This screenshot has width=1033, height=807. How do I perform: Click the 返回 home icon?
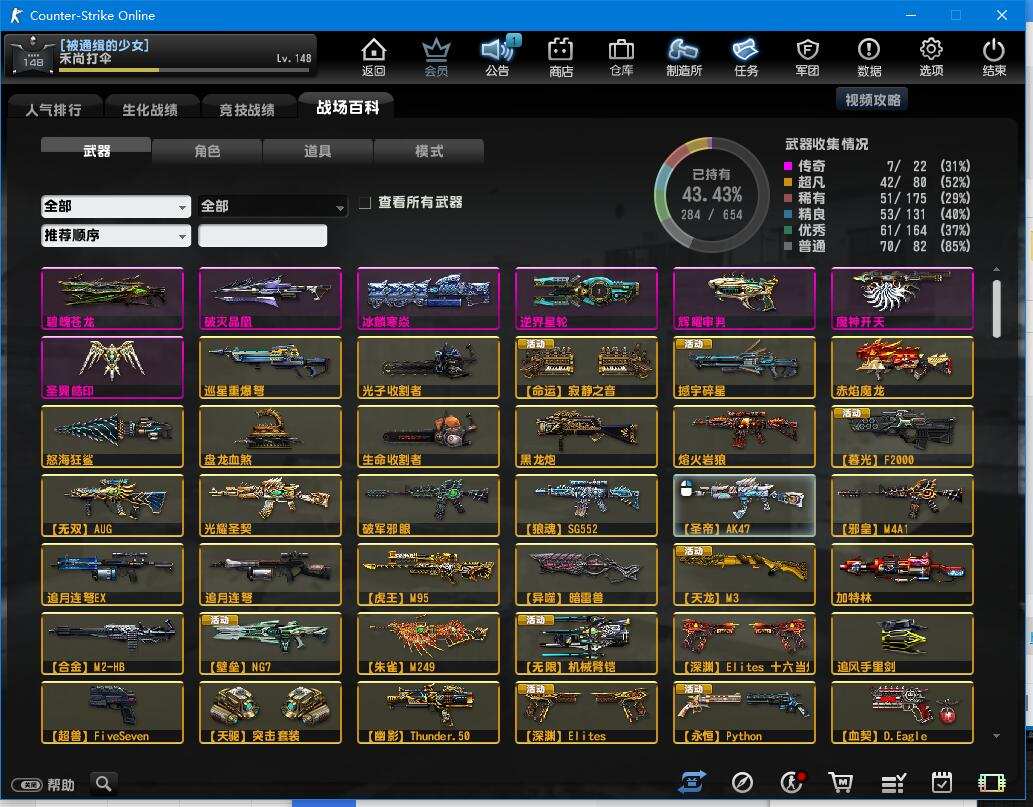tap(374, 57)
